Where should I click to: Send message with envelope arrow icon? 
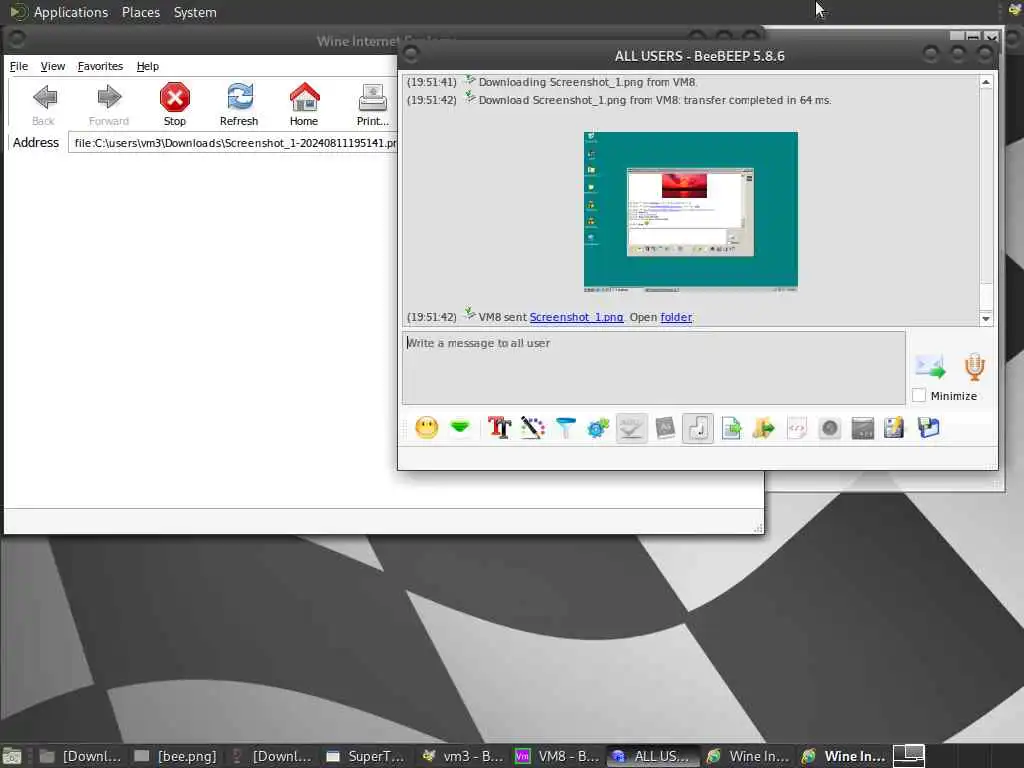931,366
